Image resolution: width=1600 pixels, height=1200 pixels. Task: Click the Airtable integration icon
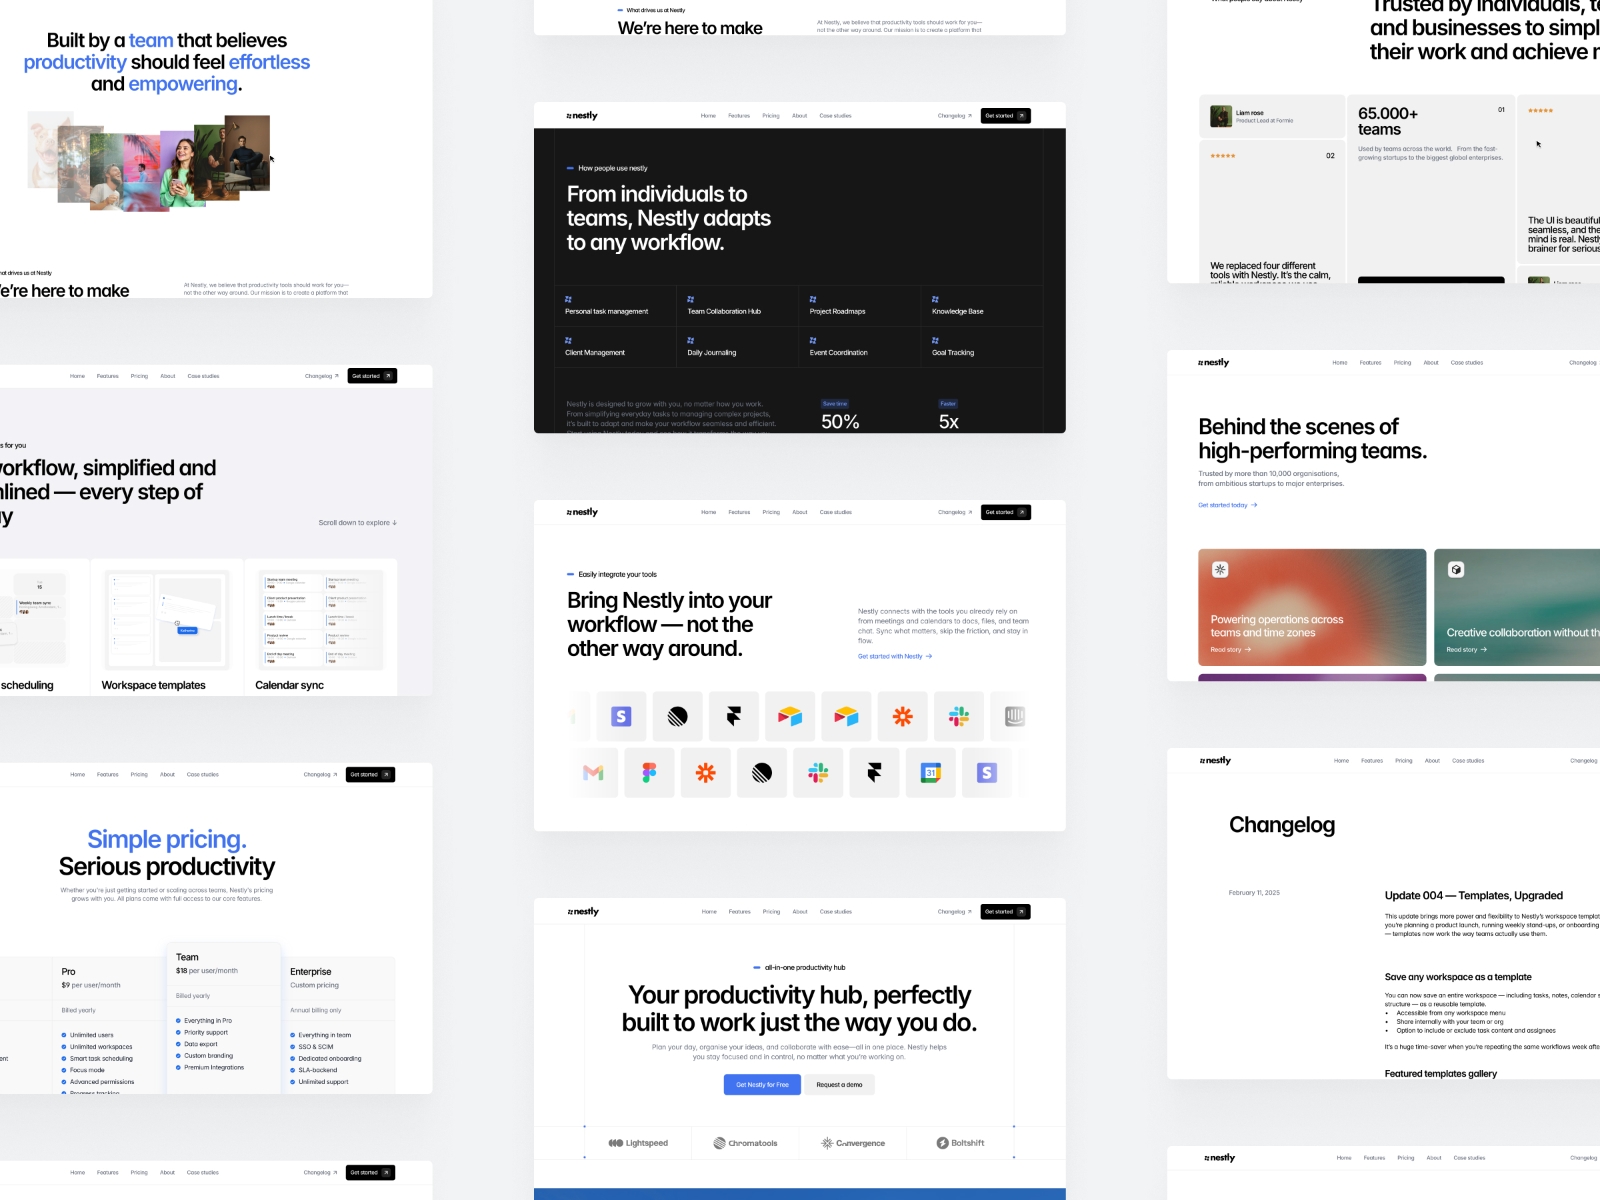click(x=790, y=716)
